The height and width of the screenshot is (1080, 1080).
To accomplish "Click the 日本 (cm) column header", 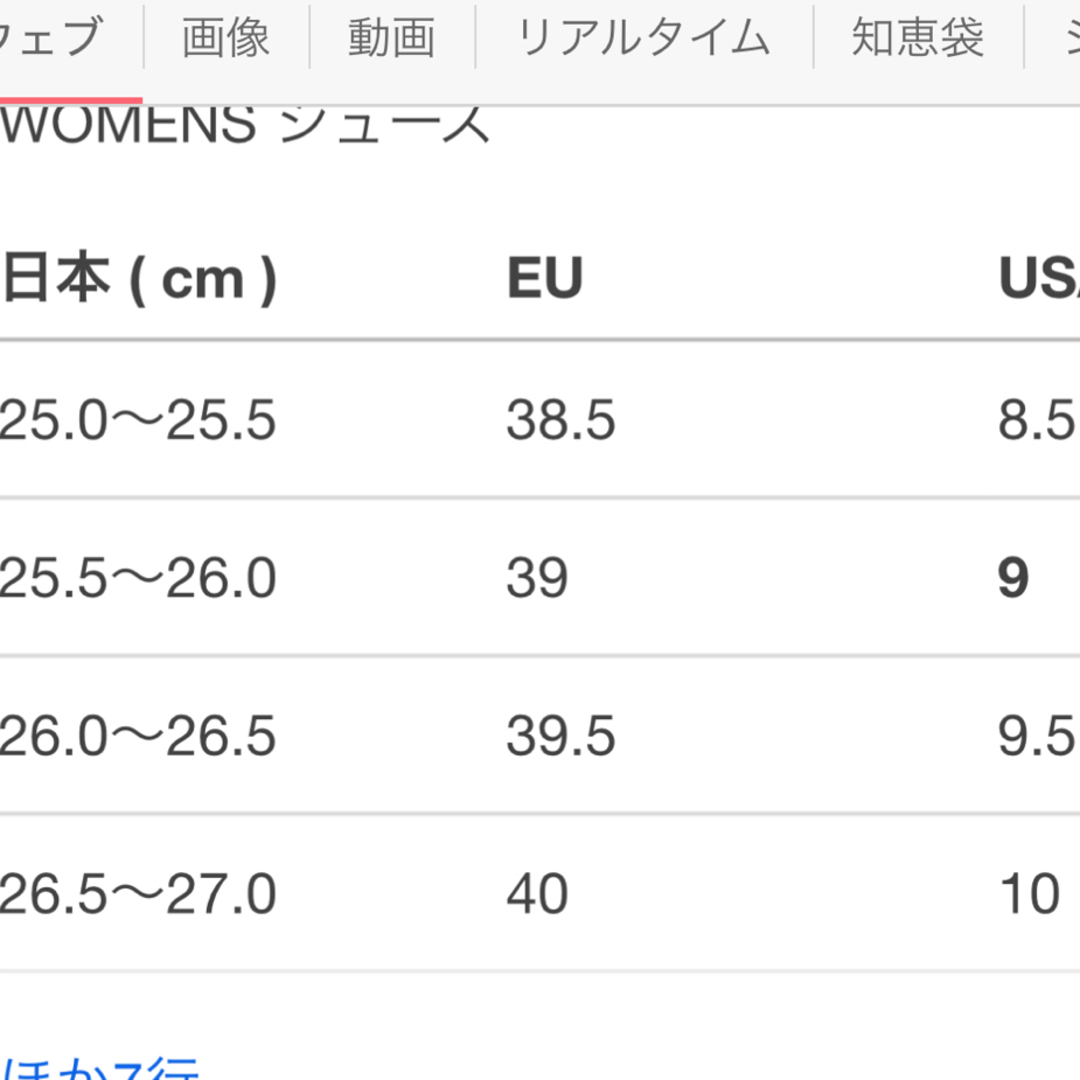I will pyautogui.click(x=139, y=279).
